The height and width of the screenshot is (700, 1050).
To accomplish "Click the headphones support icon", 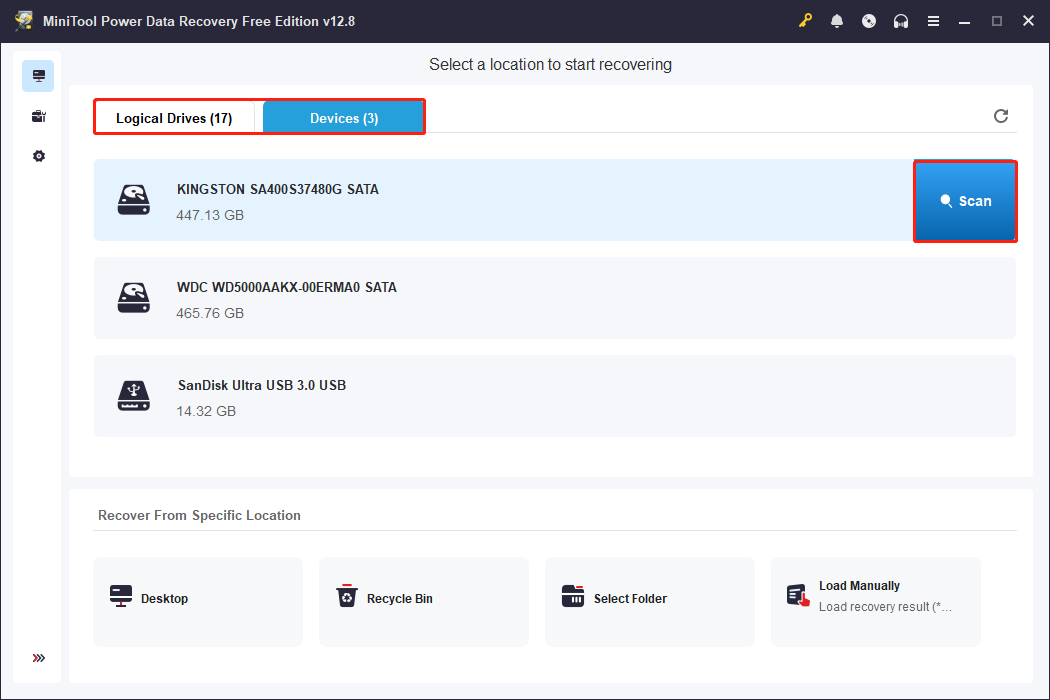I will tap(901, 21).
